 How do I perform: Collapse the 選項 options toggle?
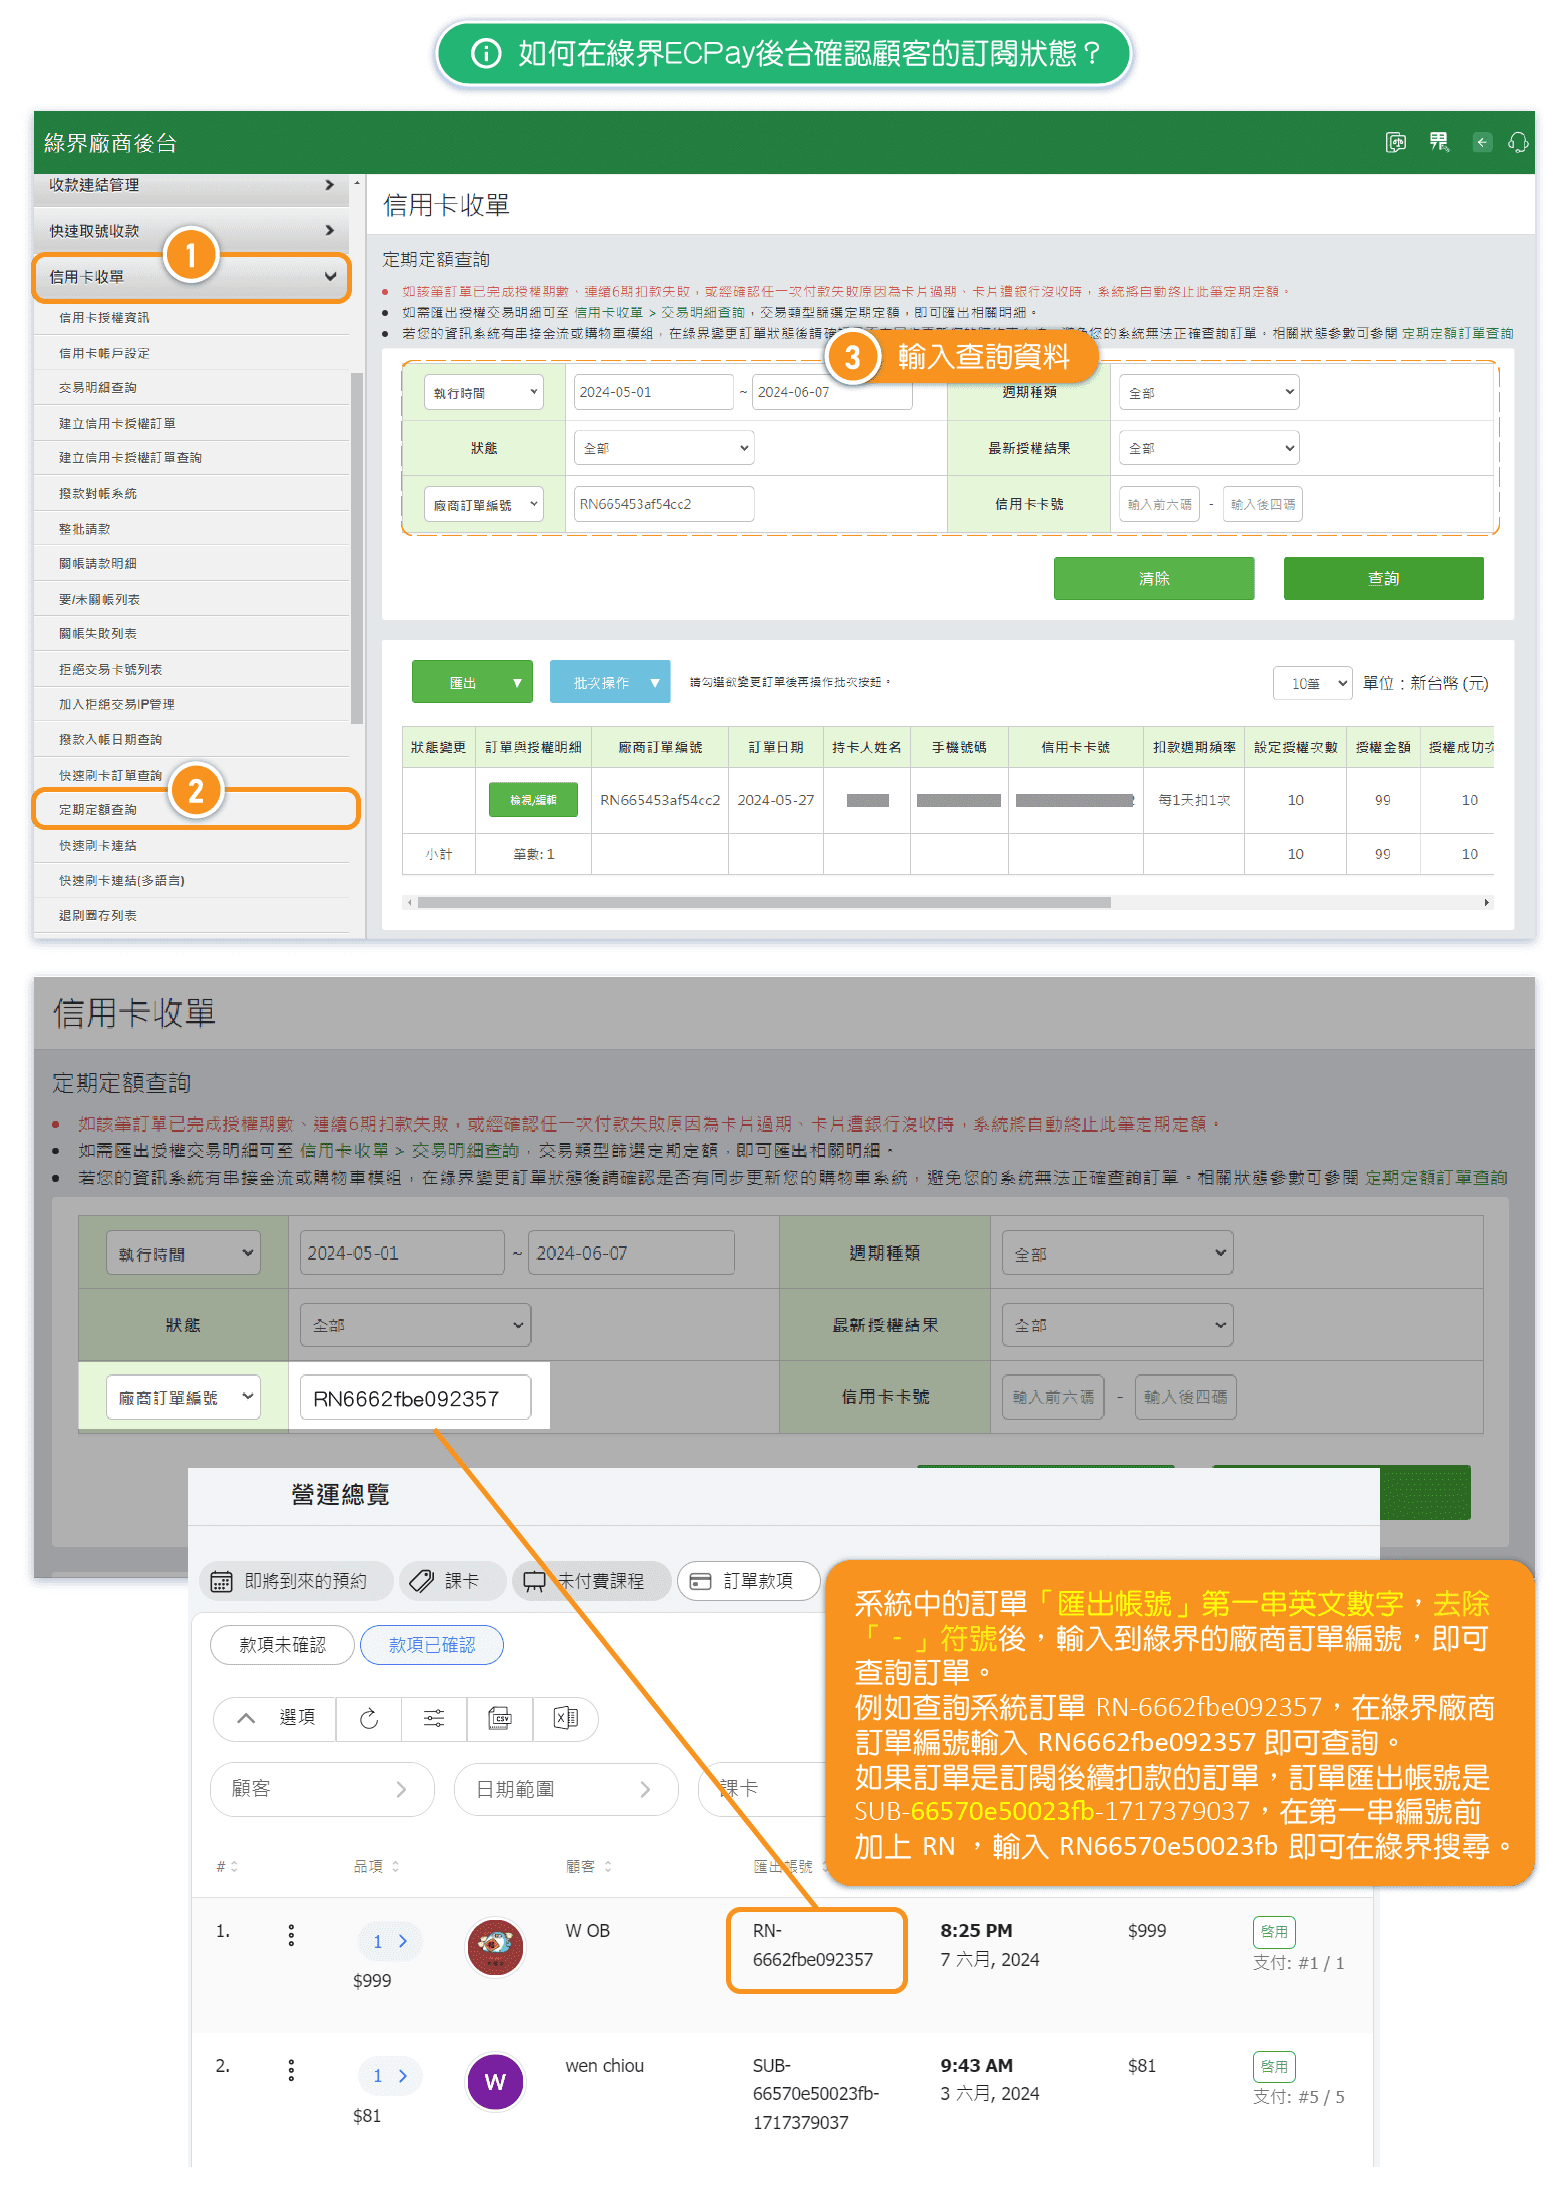(275, 1719)
